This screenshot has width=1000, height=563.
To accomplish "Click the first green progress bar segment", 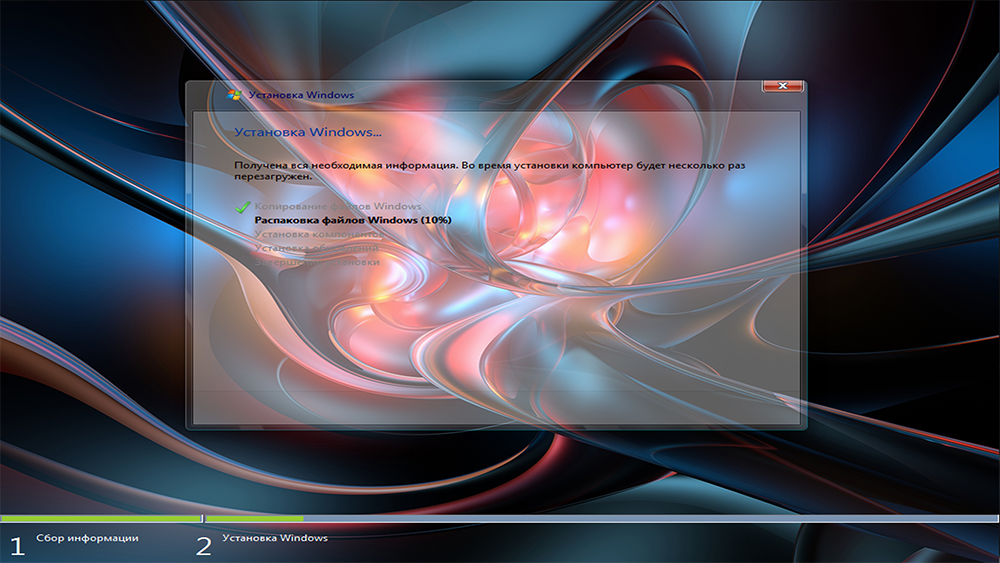I will [101, 519].
